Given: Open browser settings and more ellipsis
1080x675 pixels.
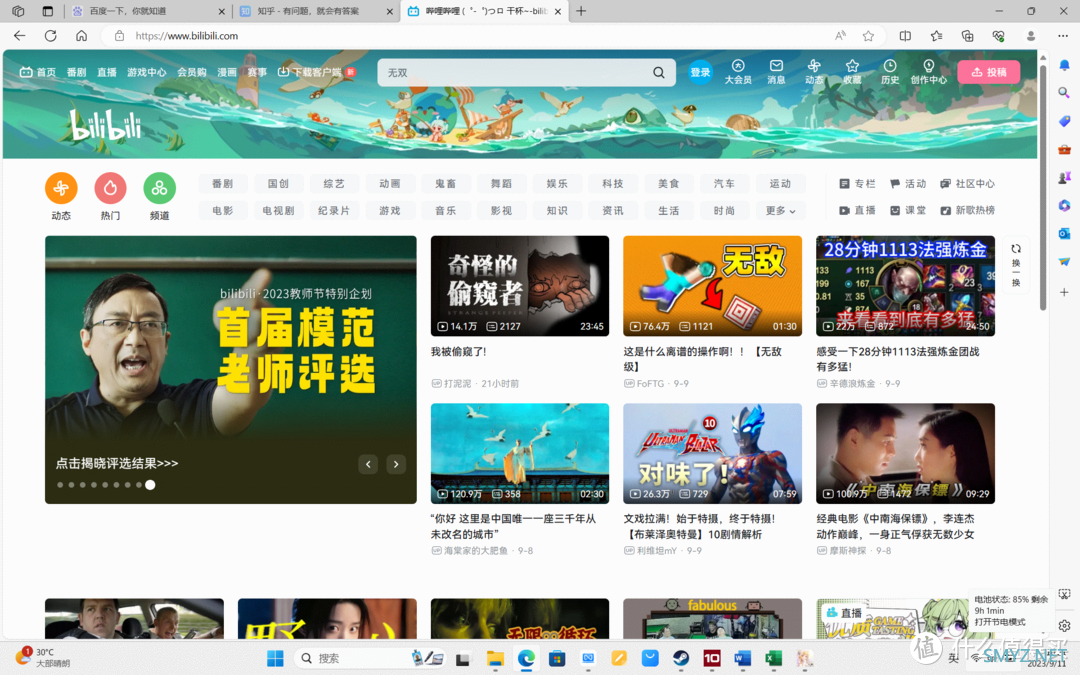Looking at the screenshot, I should (1063, 36).
